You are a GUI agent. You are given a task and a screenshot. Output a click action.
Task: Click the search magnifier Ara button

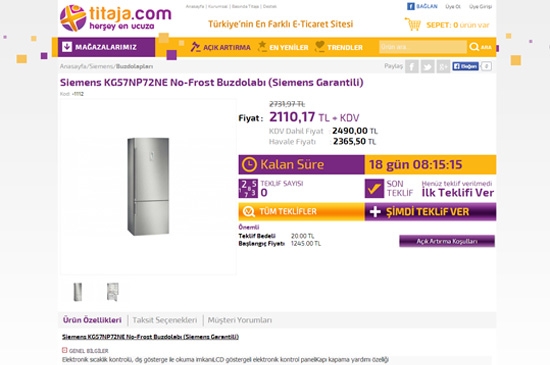point(481,47)
